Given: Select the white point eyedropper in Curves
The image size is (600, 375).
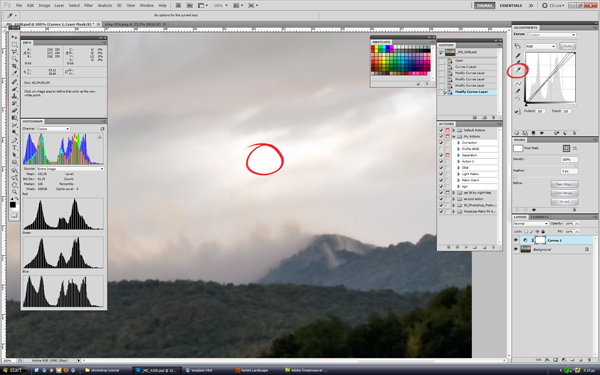Looking at the screenshot, I should [518, 70].
